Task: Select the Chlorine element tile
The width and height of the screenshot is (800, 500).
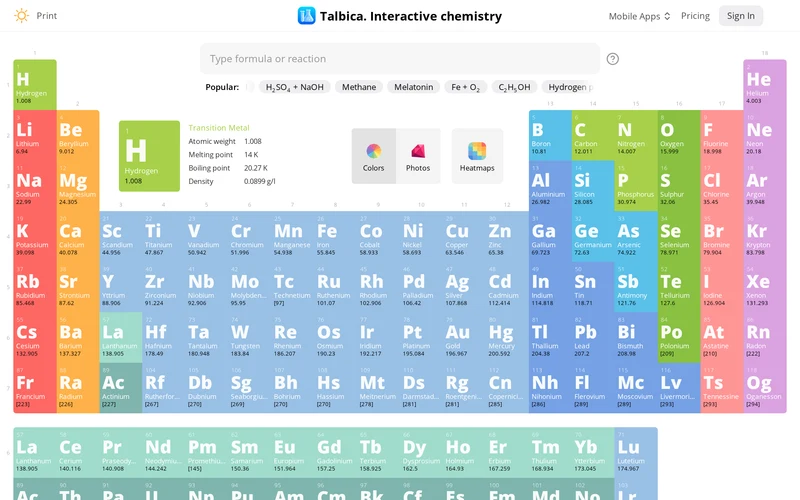Action: (x=721, y=186)
